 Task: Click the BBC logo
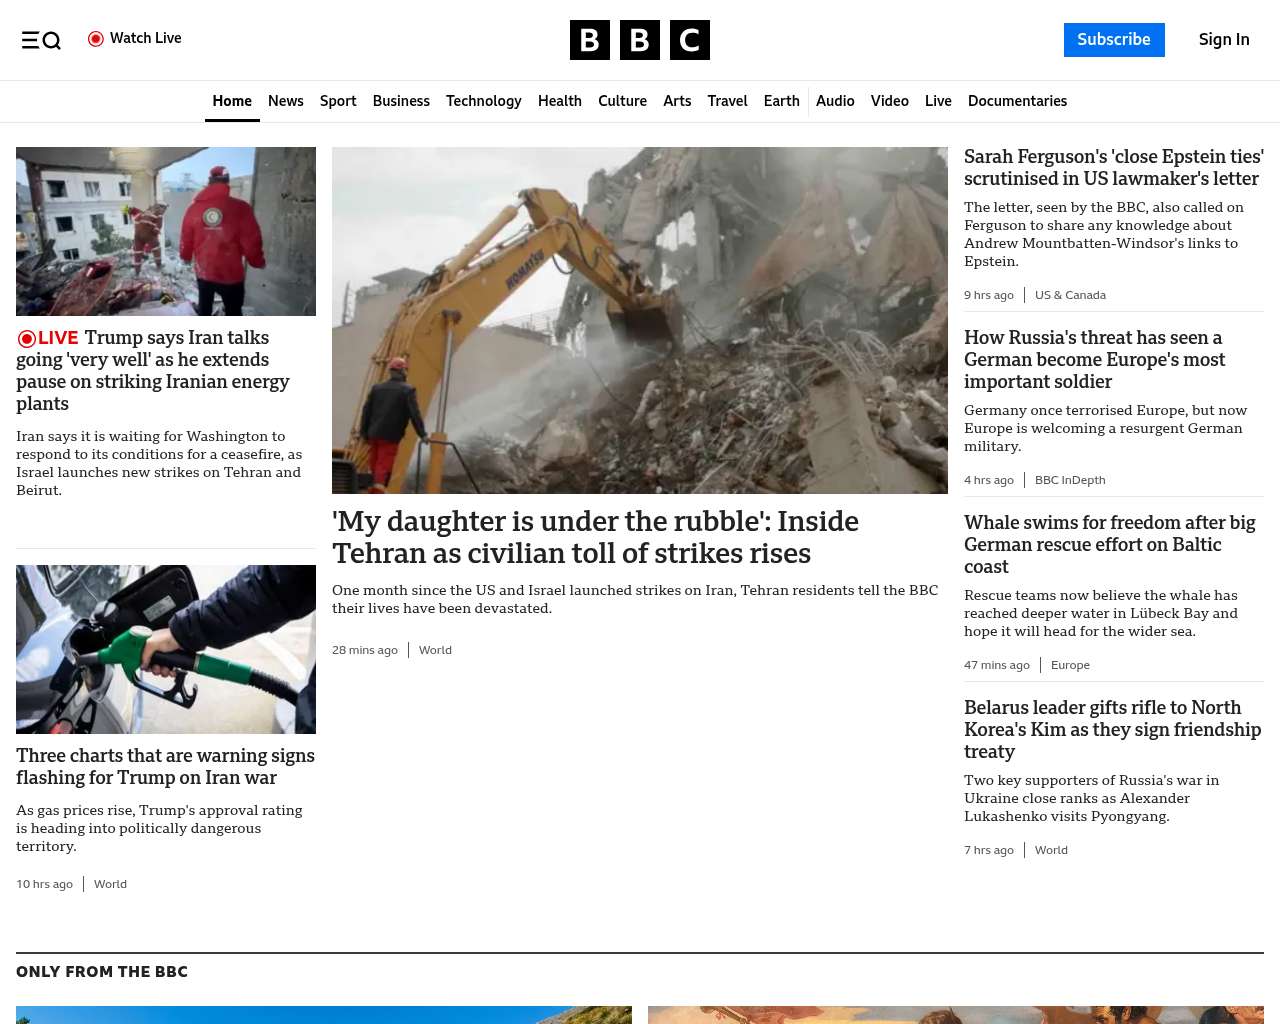(639, 40)
